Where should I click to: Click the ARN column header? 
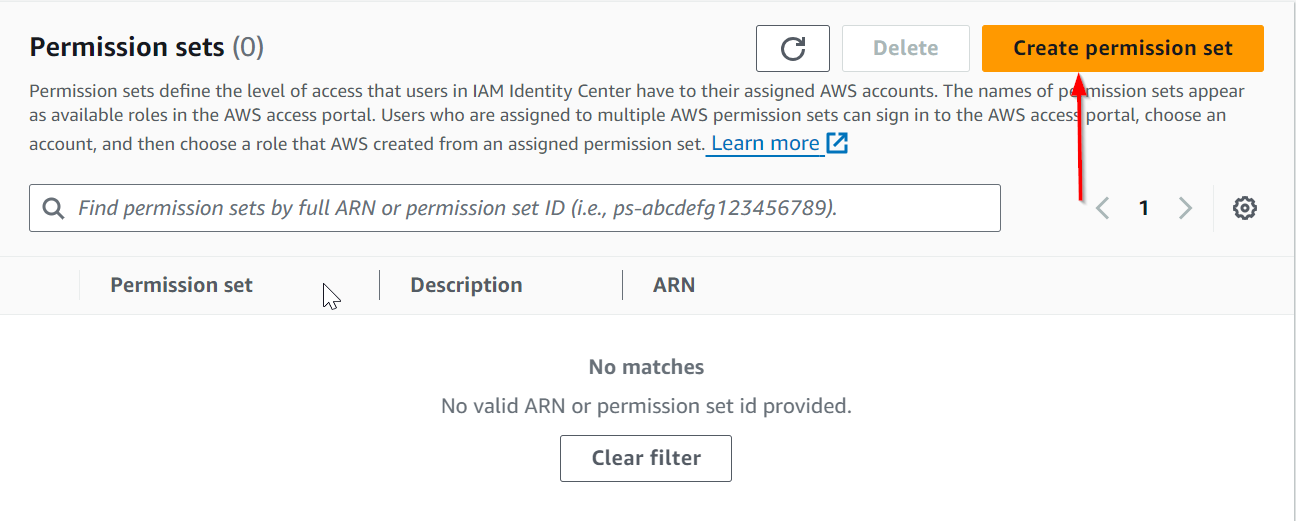(674, 285)
